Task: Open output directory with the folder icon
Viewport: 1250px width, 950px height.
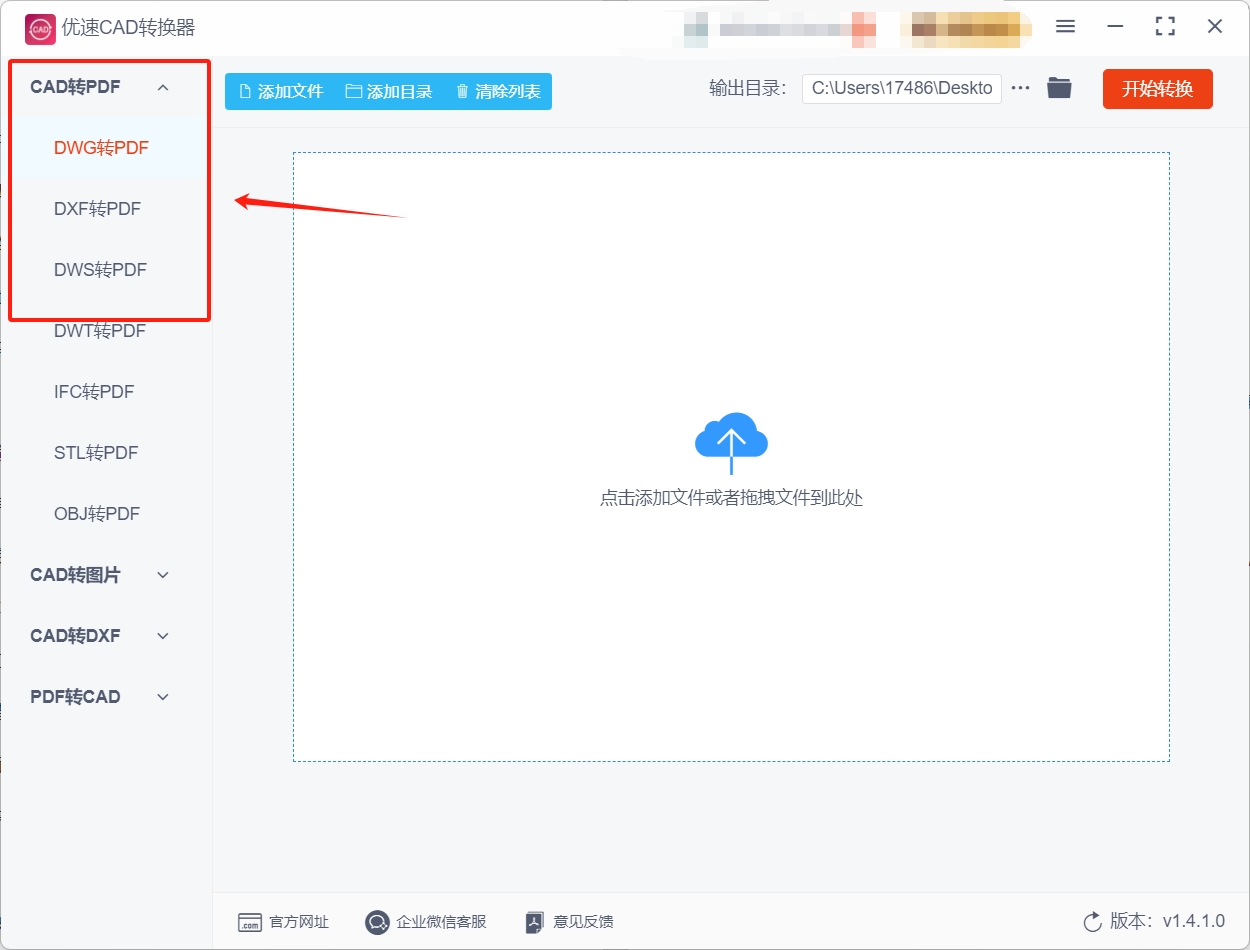Action: coord(1059,88)
